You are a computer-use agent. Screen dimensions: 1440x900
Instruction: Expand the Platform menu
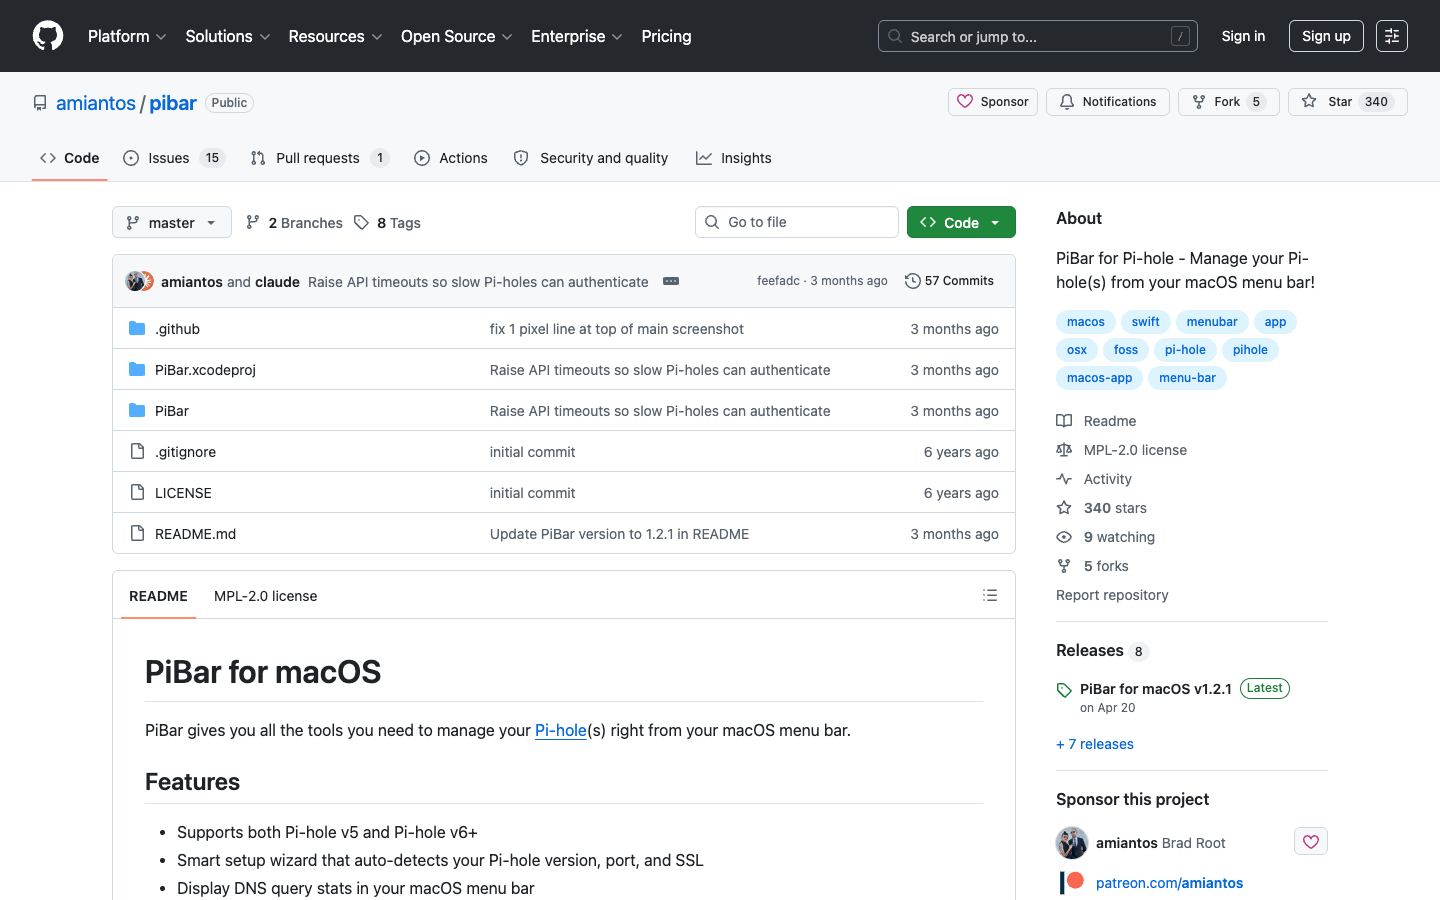click(x=127, y=36)
